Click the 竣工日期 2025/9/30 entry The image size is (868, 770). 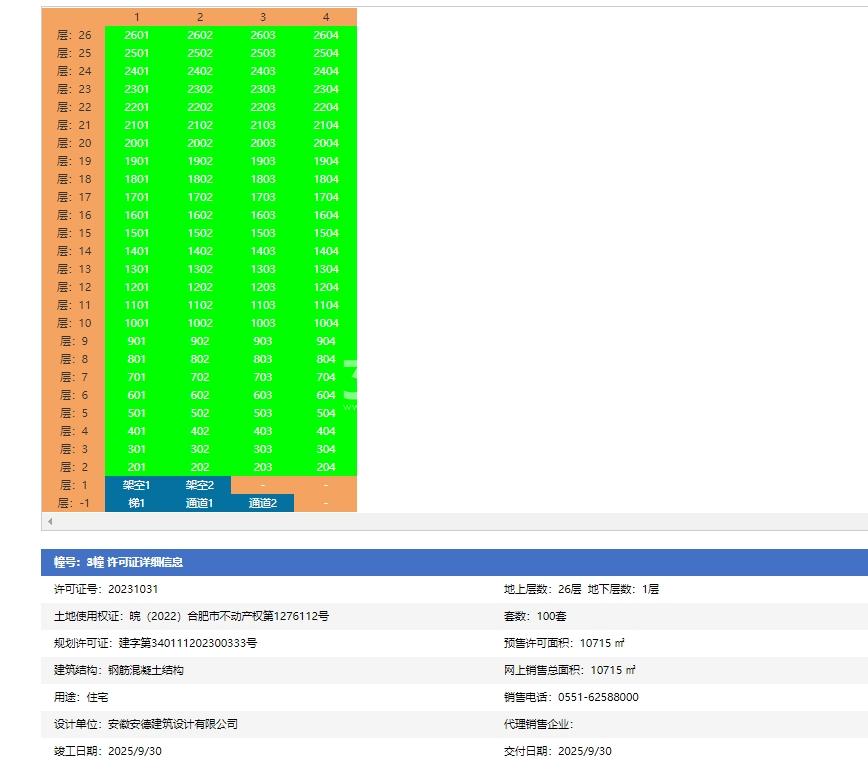pyautogui.click(x=108, y=751)
